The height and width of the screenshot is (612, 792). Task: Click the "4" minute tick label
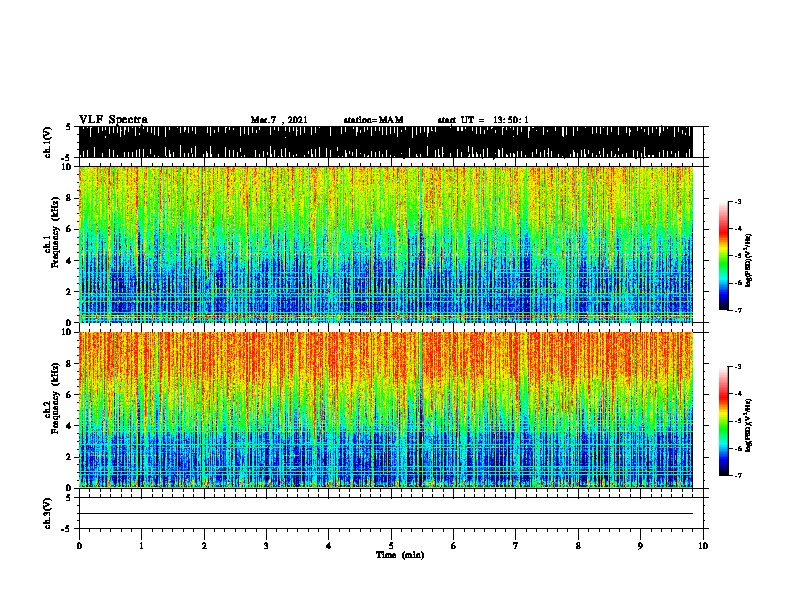click(329, 545)
